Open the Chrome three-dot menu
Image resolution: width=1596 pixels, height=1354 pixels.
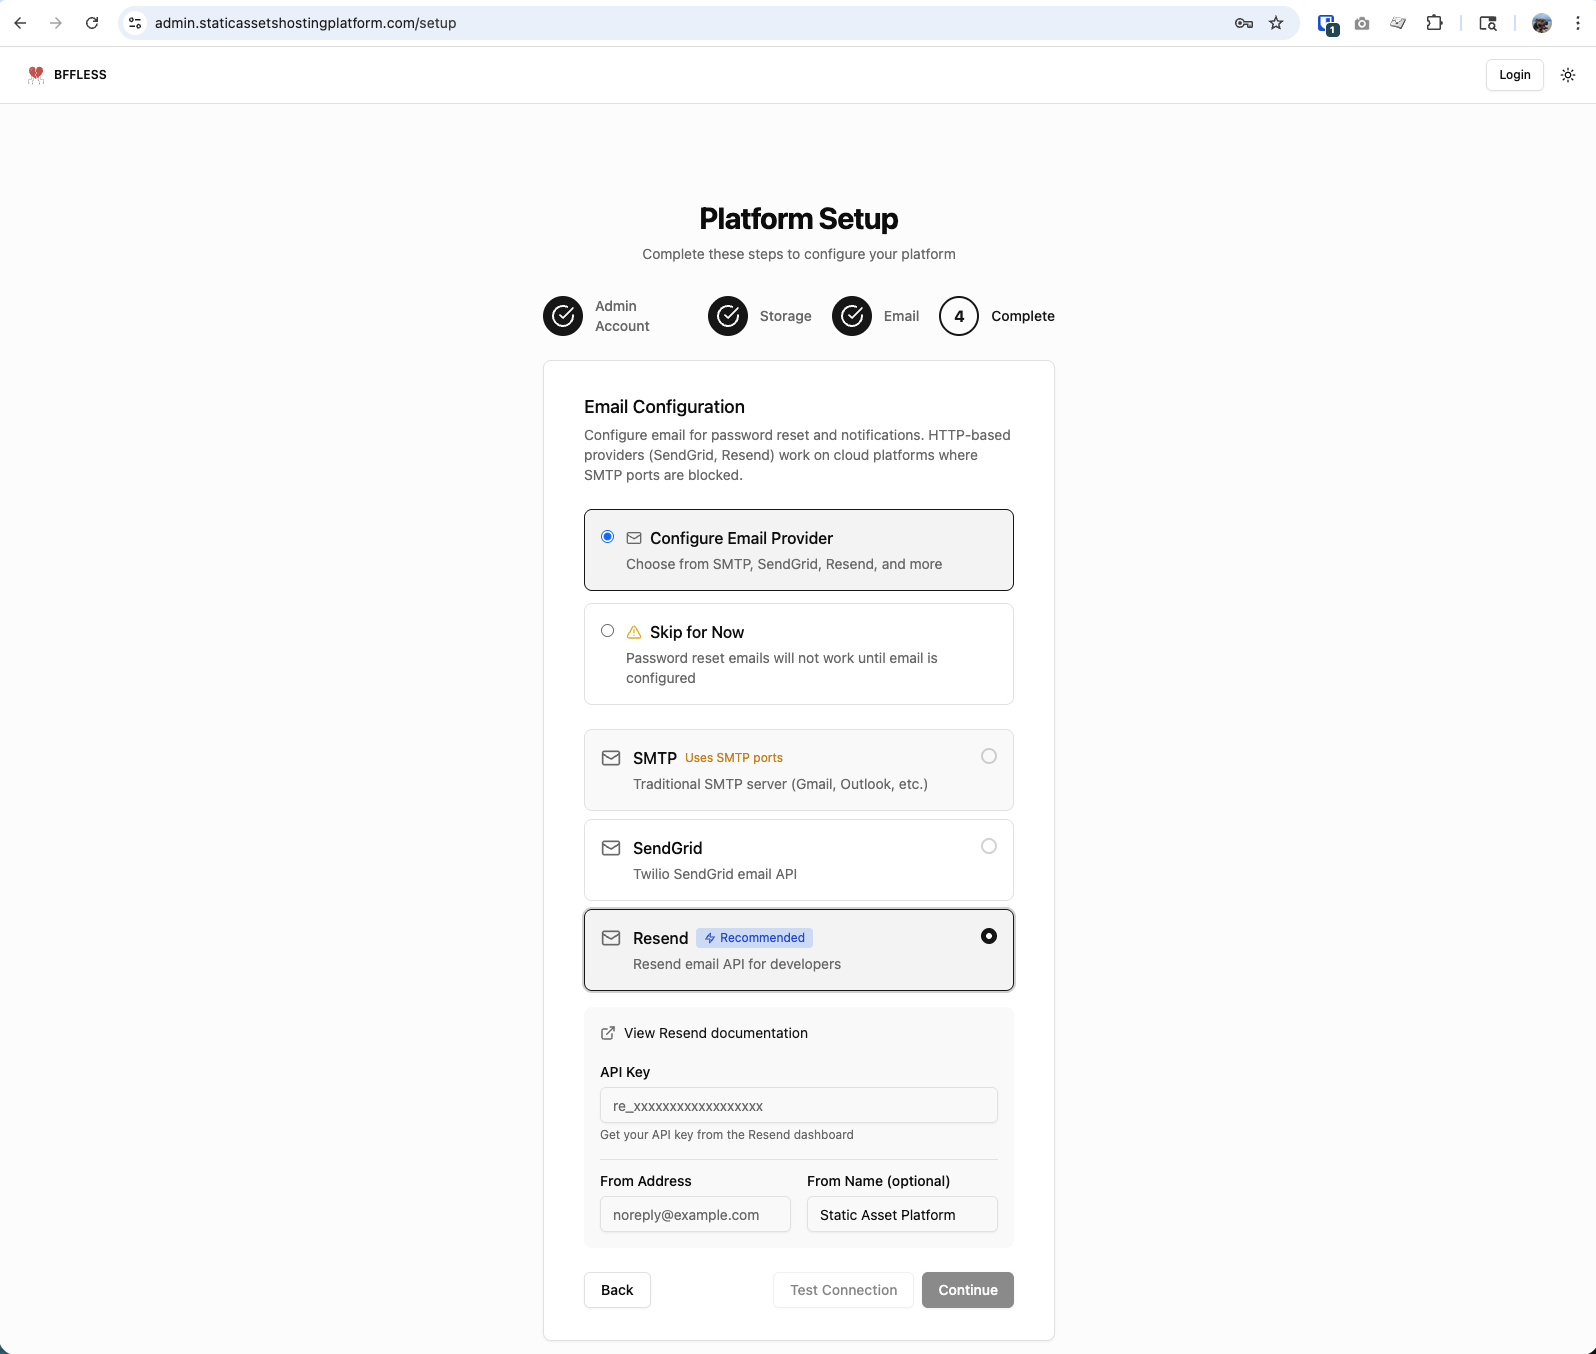tap(1578, 23)
